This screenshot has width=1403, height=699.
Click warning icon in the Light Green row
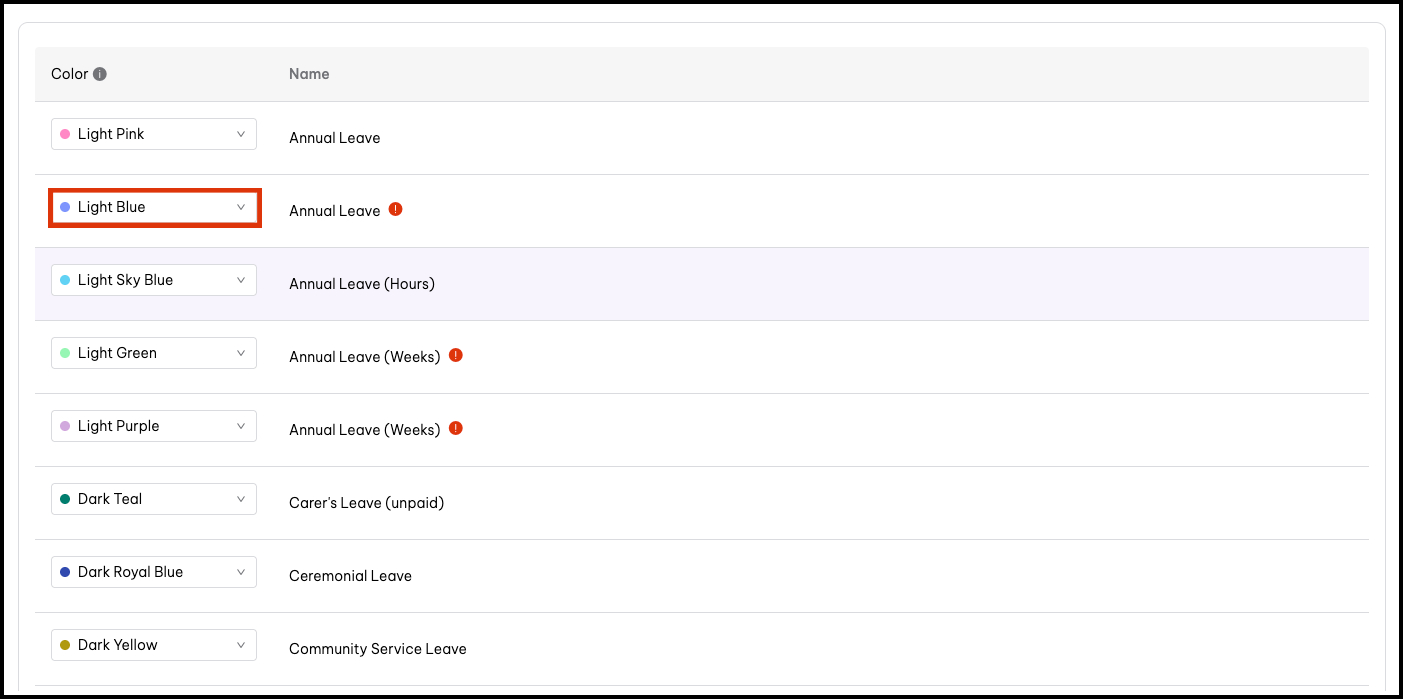[x=456, y=355]
